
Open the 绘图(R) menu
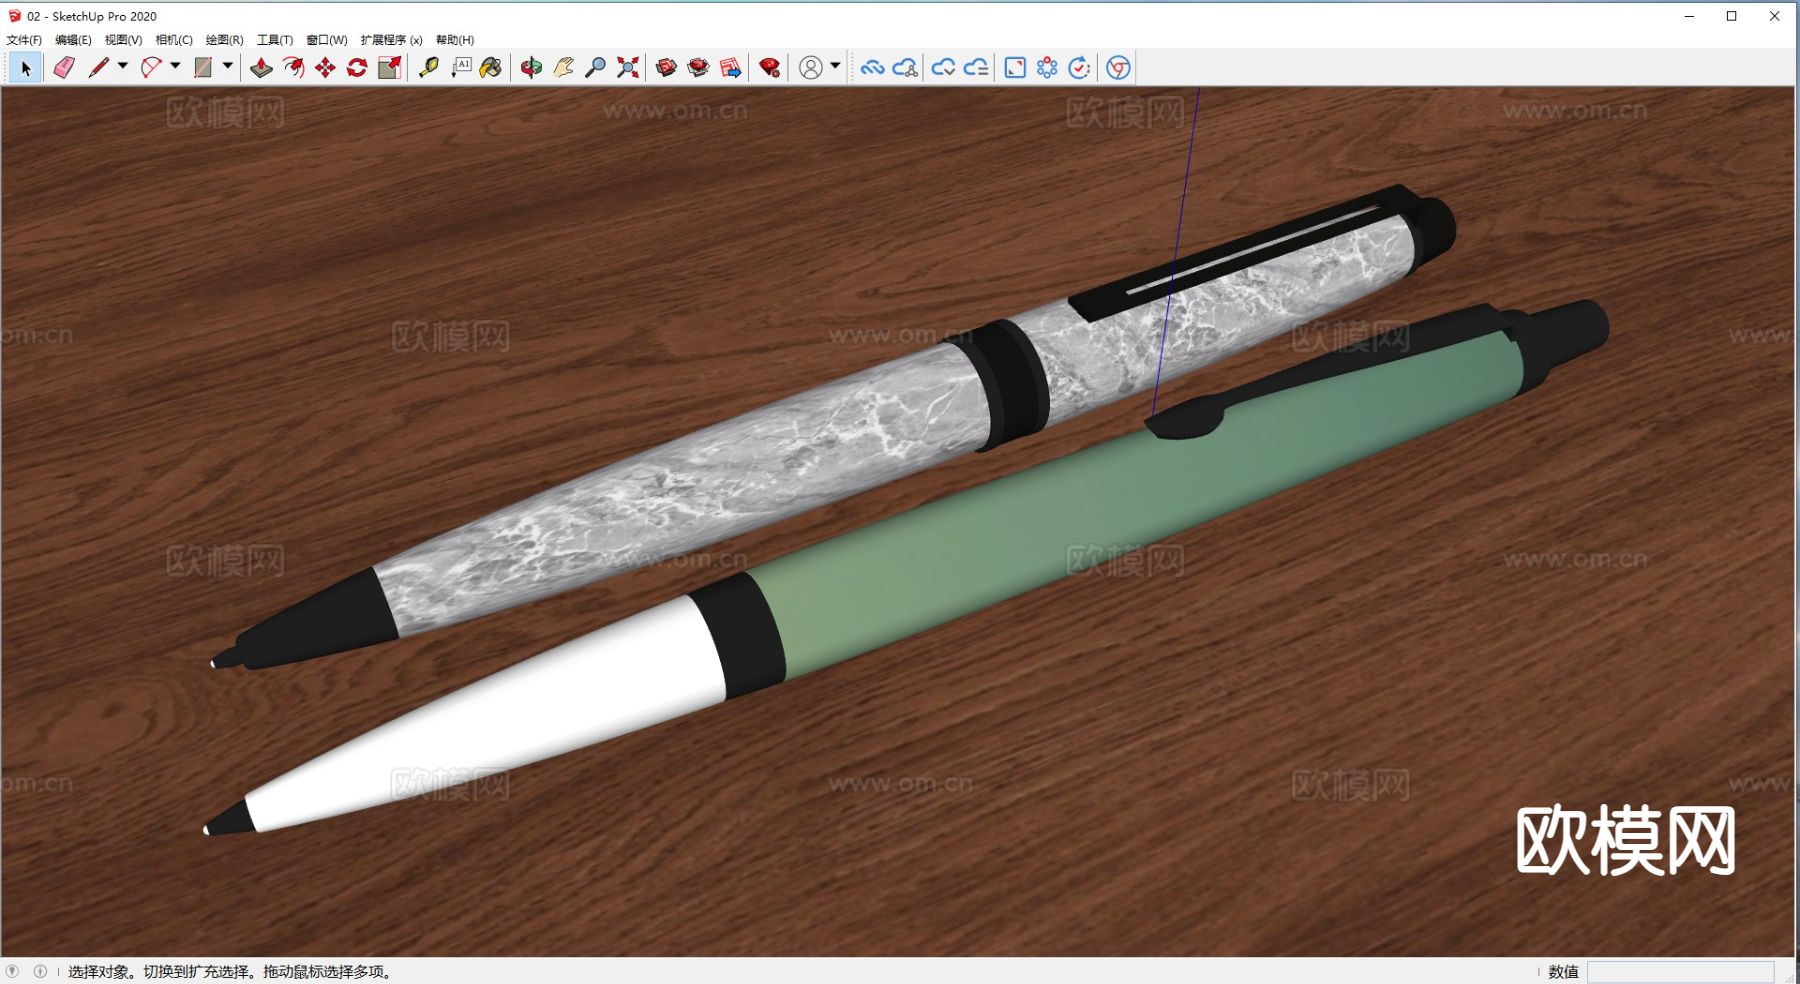pyautogui.click(x=224, y=40)
